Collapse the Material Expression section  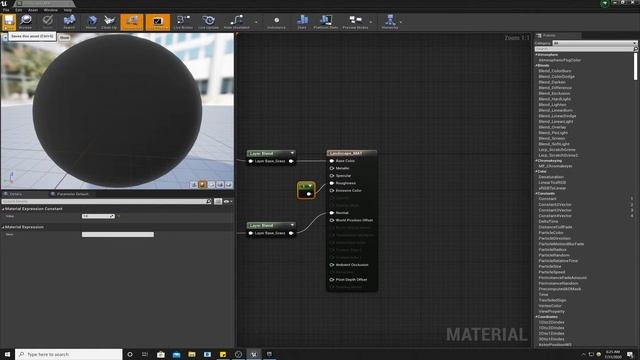(3, 227)
